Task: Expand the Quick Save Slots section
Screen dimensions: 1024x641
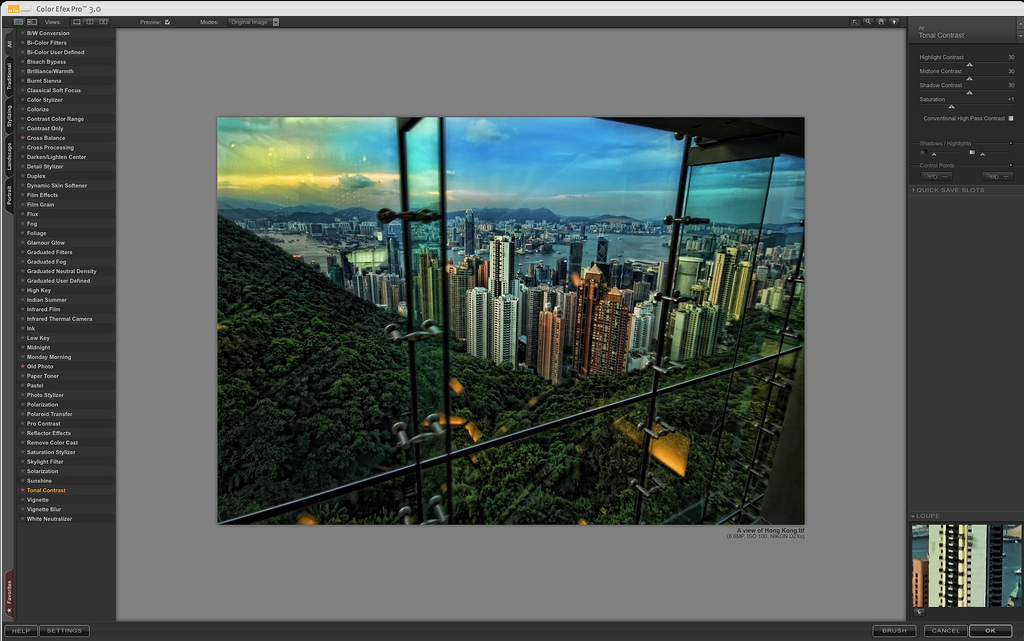Action: coord(948,190)
